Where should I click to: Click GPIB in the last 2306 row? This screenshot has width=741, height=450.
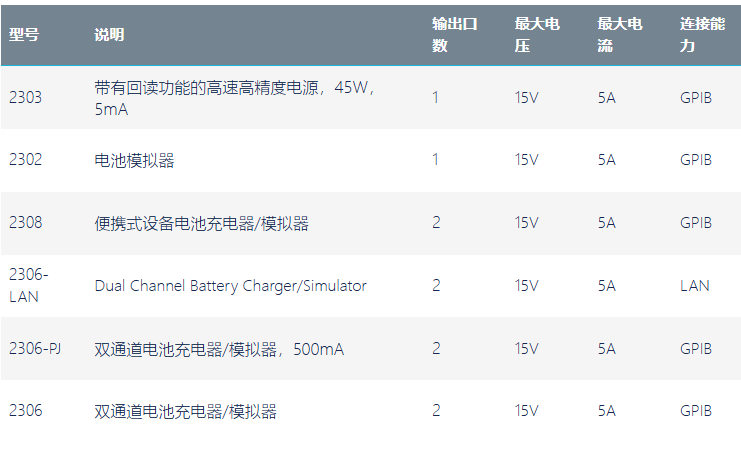coord(696,411)
